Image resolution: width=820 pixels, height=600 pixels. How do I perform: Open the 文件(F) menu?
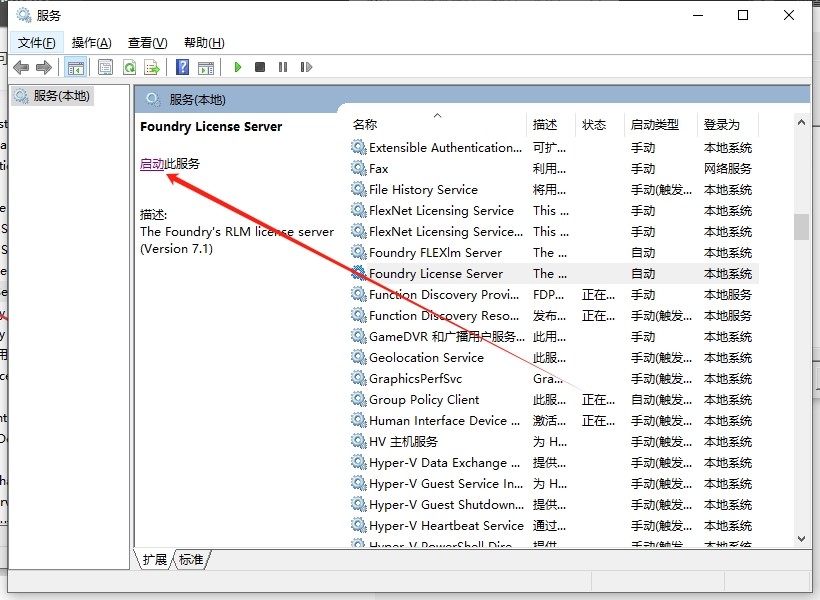(37, 43)
